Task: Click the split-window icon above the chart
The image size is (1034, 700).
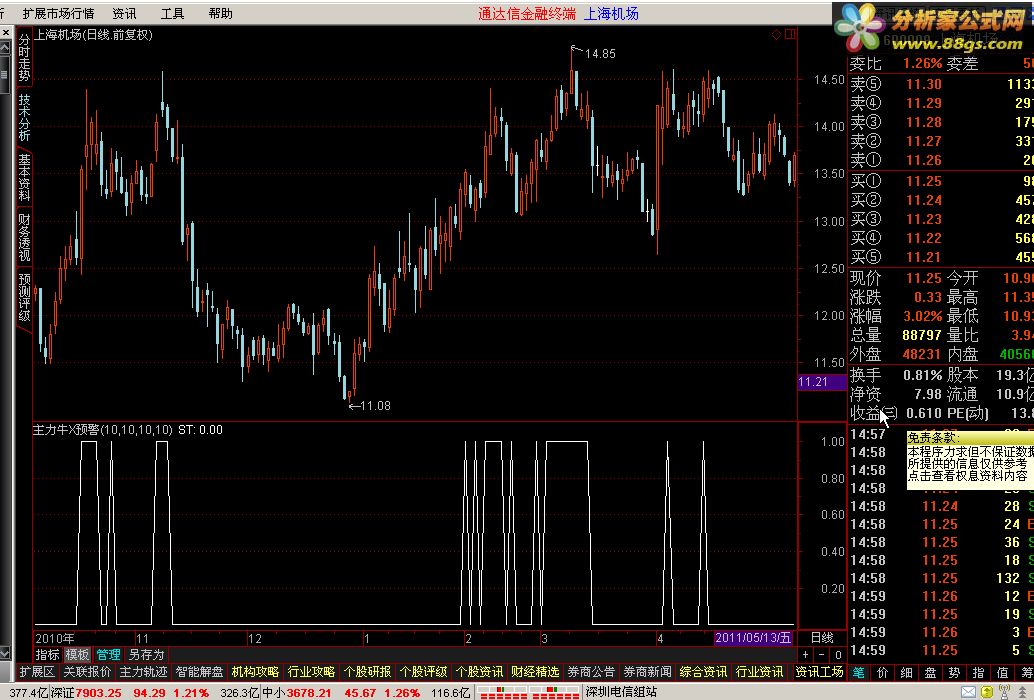Action: pos(790,34)
